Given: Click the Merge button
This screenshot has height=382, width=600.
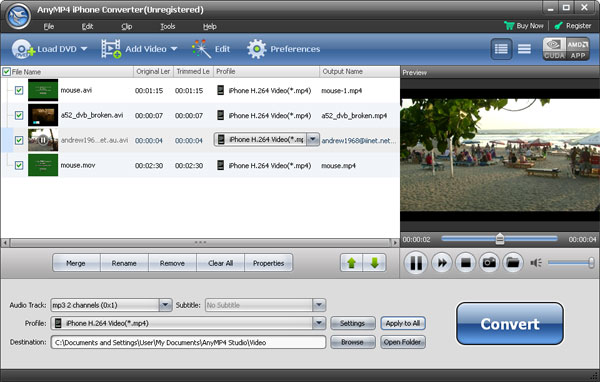Looking at the screenshot, I should point(76,263).
